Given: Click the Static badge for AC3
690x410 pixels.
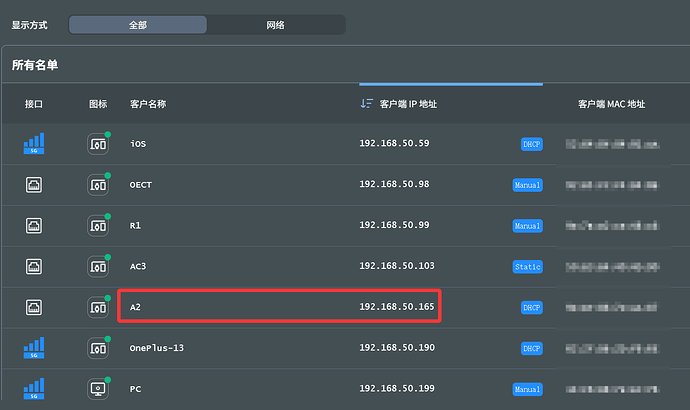Looking at the screenshot, I should (528, 267).
